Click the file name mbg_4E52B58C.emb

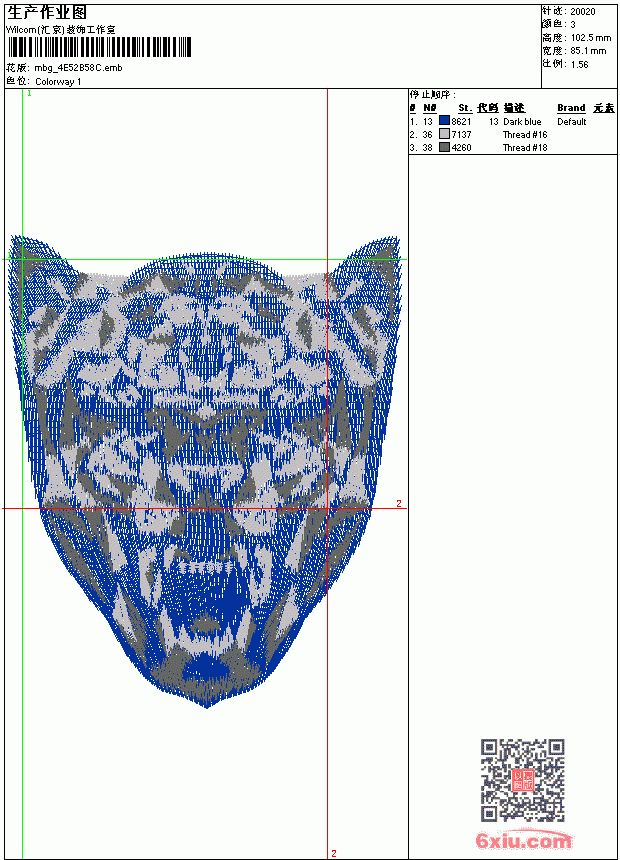pyautogui.click(x=78, y=68)
